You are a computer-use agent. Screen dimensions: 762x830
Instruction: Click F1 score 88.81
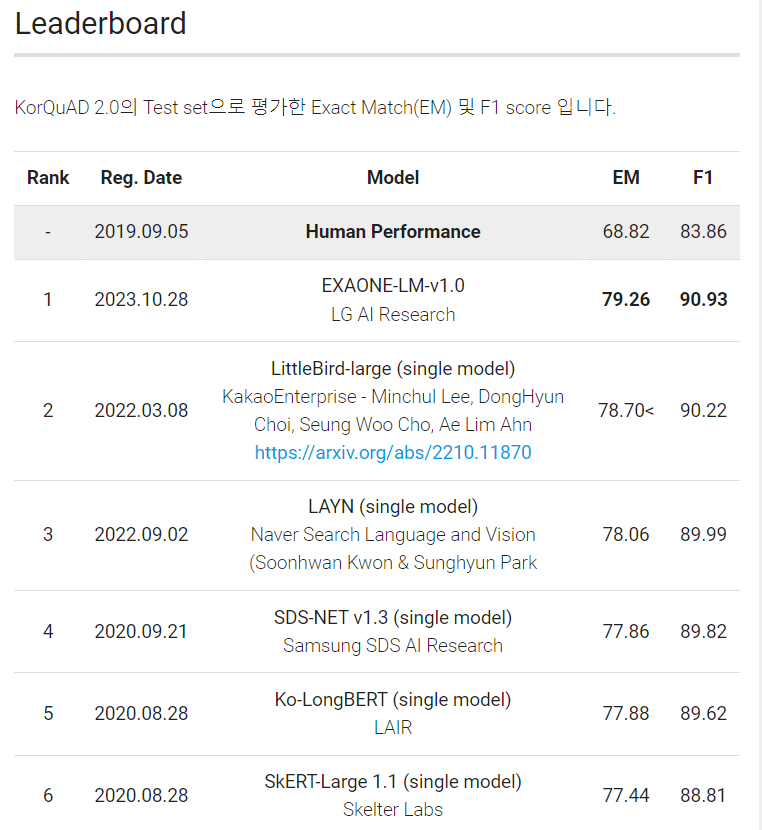click(x=703, y=796)
